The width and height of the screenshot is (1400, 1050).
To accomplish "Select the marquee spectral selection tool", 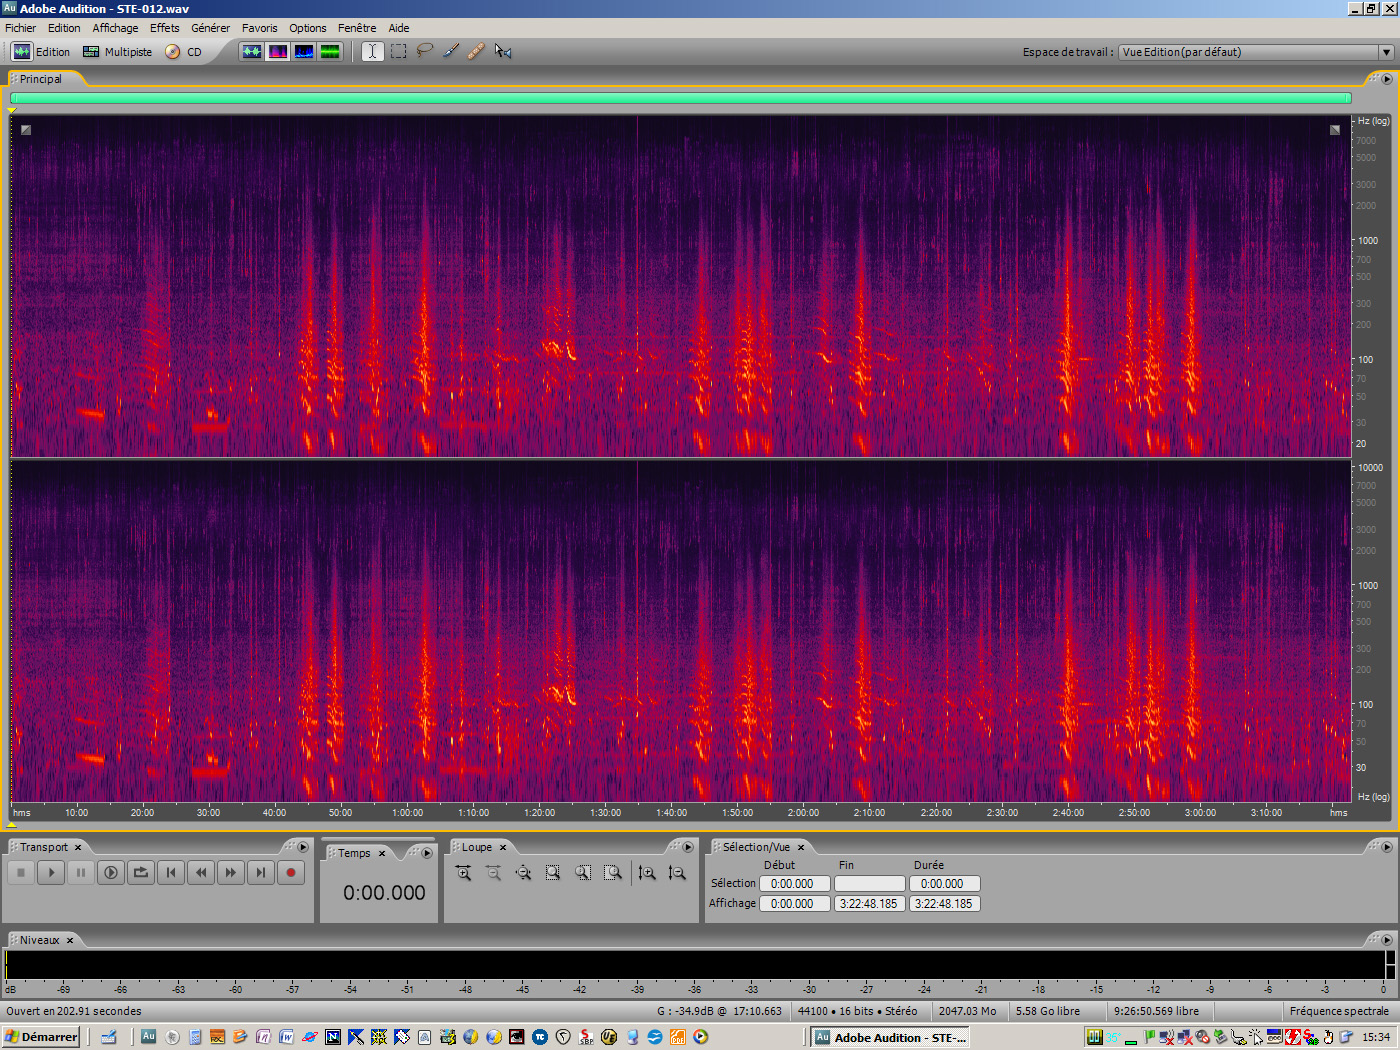I will [398, 51].
